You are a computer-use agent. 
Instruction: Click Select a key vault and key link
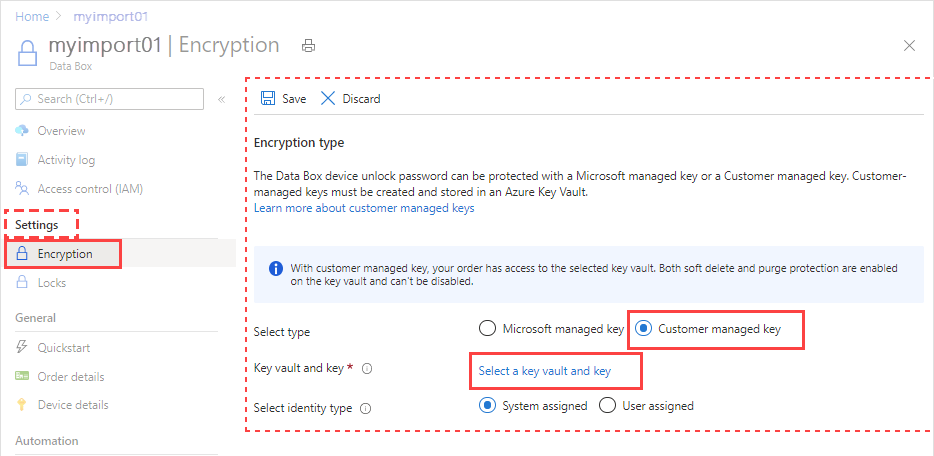tap(544, 371)
